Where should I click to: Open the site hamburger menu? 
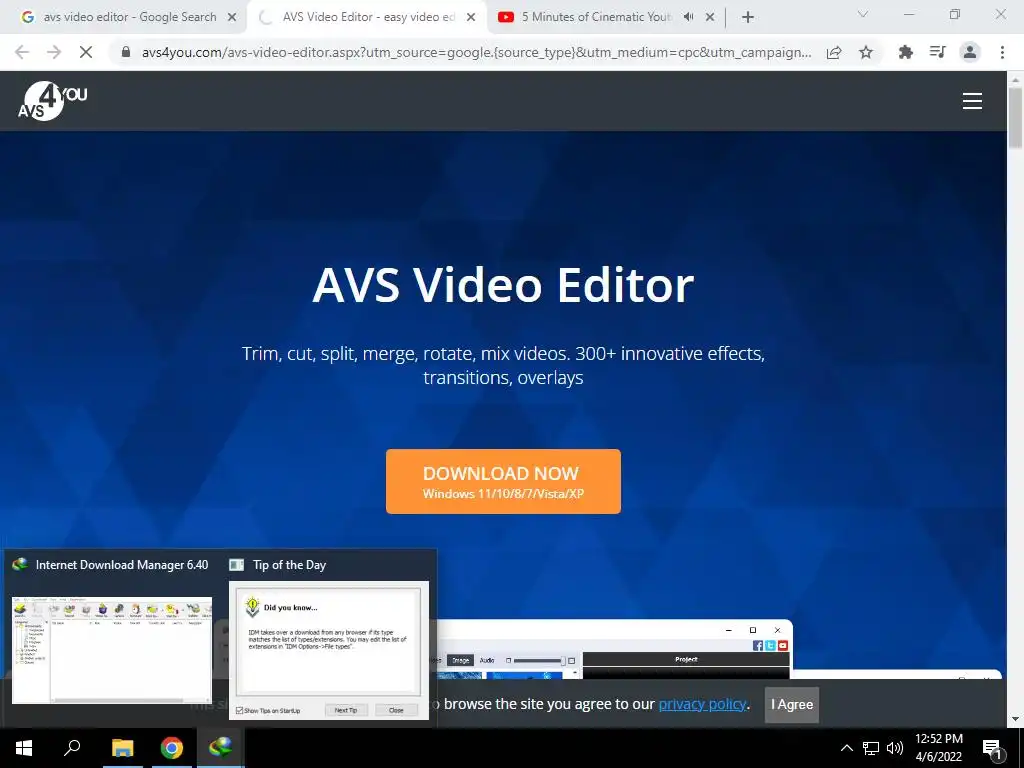click(x=972, y=101)
